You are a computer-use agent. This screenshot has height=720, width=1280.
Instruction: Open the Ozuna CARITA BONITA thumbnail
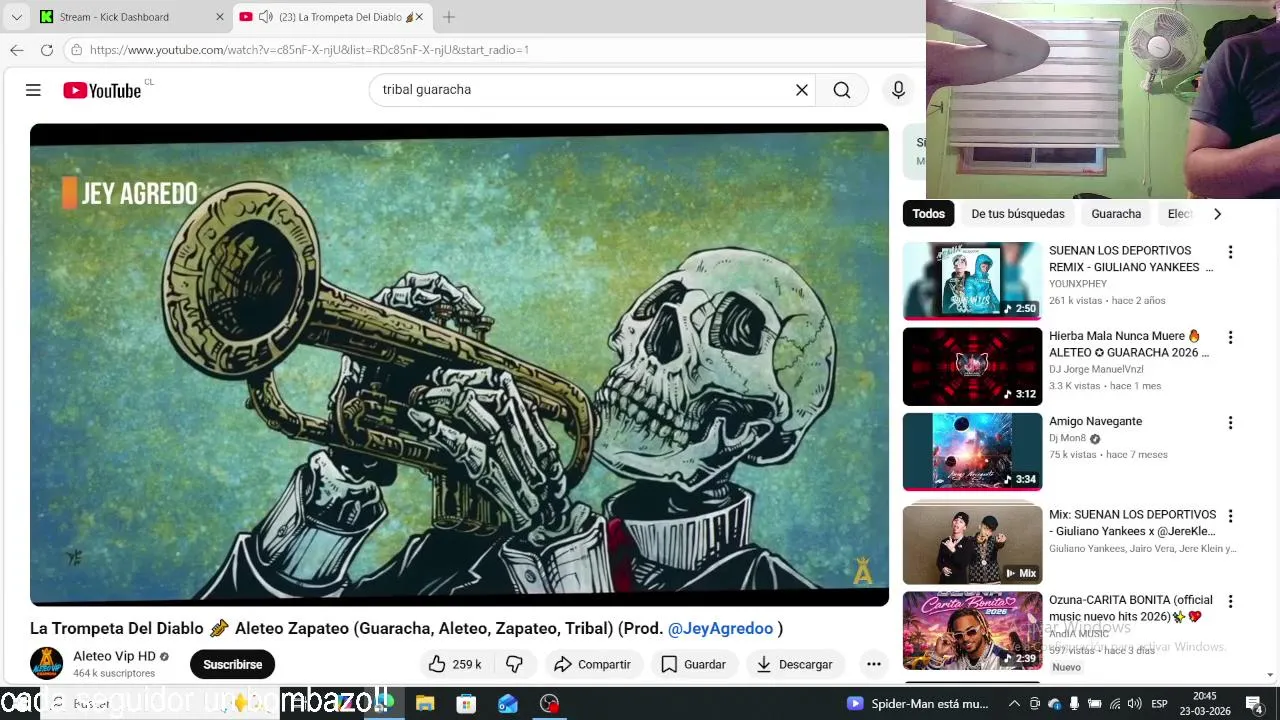[972, 631]
